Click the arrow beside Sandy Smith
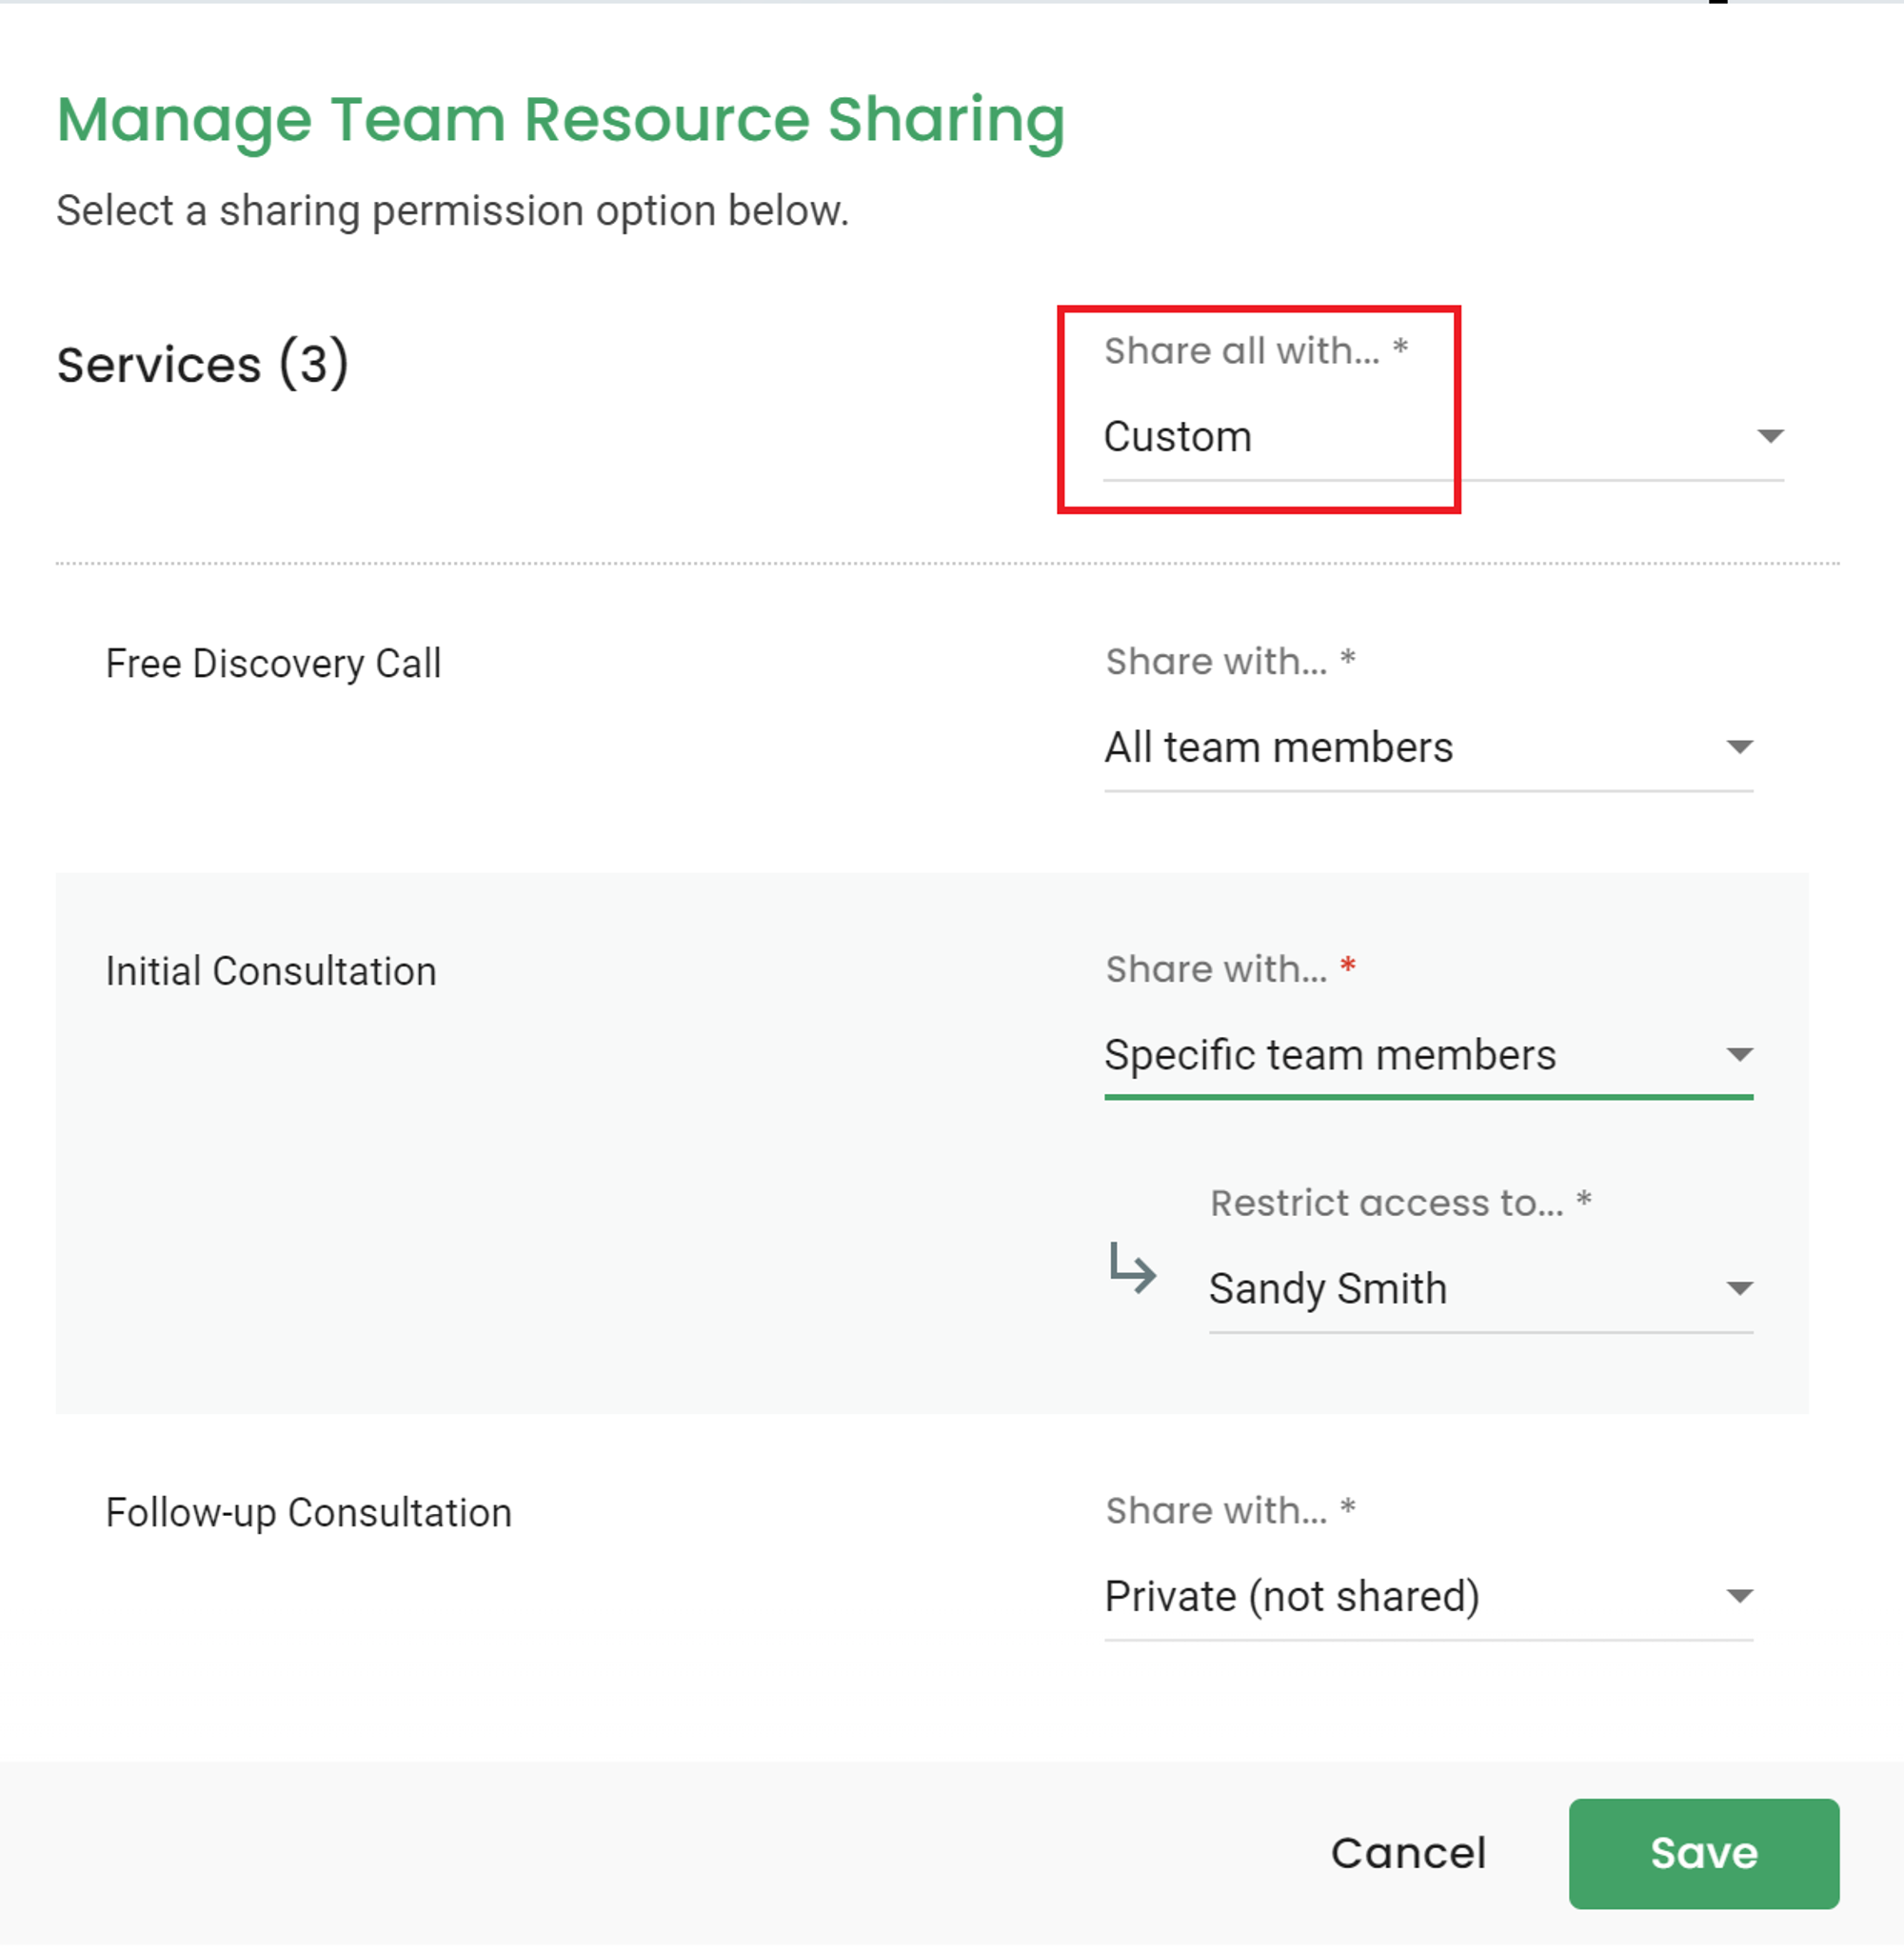This screenshot has width=1904, height=1952. (x=1739, y=1290)
